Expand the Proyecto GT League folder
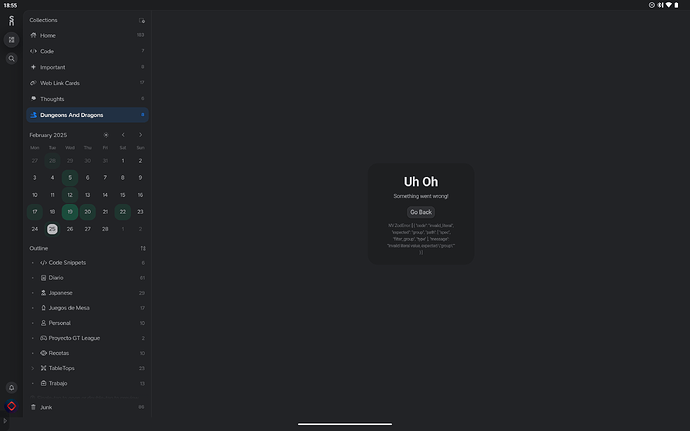Viewport: 690px width, 431px height. [x=33, y=338]
